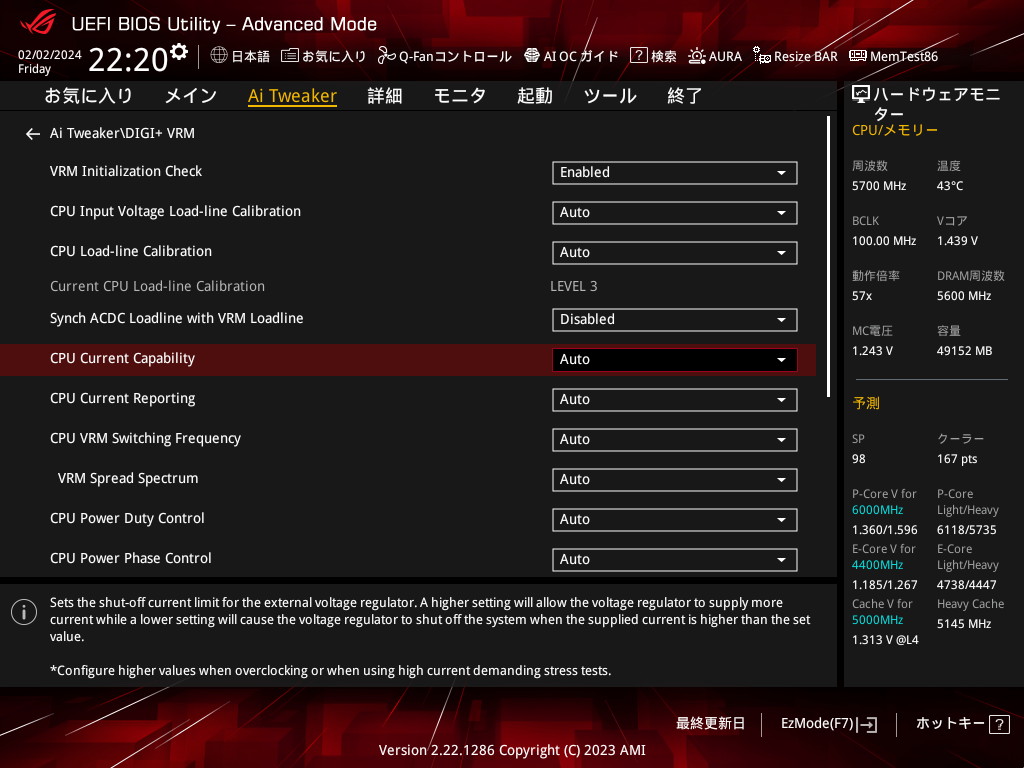Screen dimensions: 1024x768
Task: Click 49152 MB capacity value
Action: (x=965, y=351)
